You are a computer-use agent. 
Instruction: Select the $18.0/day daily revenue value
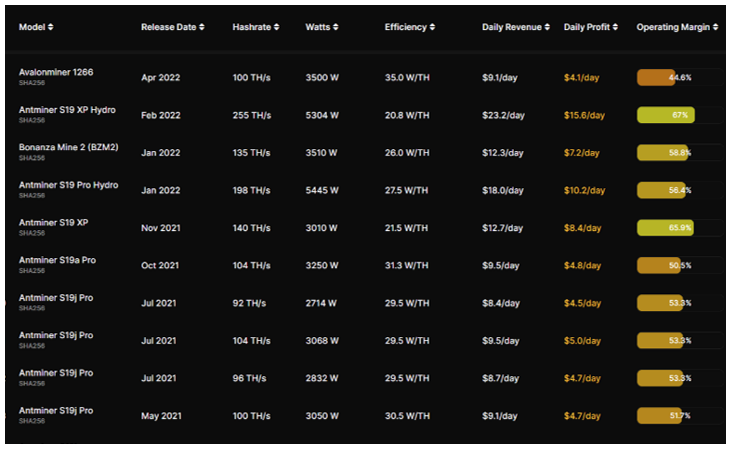pyautogui.click(x=503, y=190)
